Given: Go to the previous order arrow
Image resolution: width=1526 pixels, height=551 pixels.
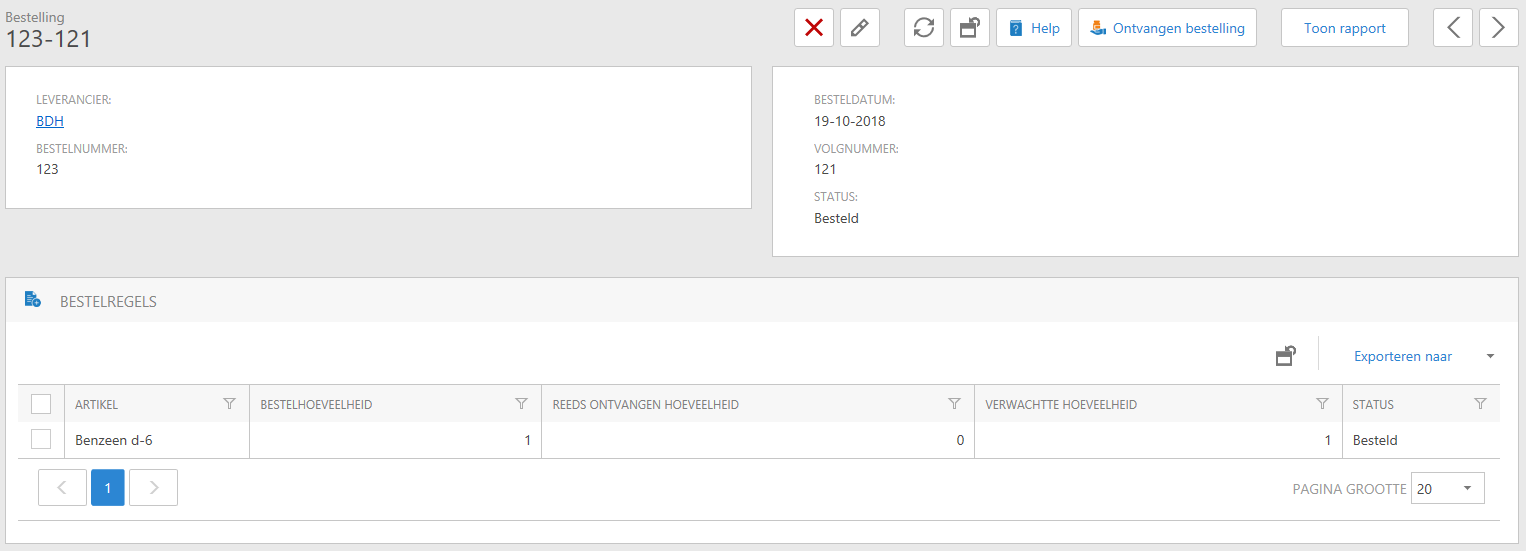Looking at the screenshot, I should point(1452,28).
